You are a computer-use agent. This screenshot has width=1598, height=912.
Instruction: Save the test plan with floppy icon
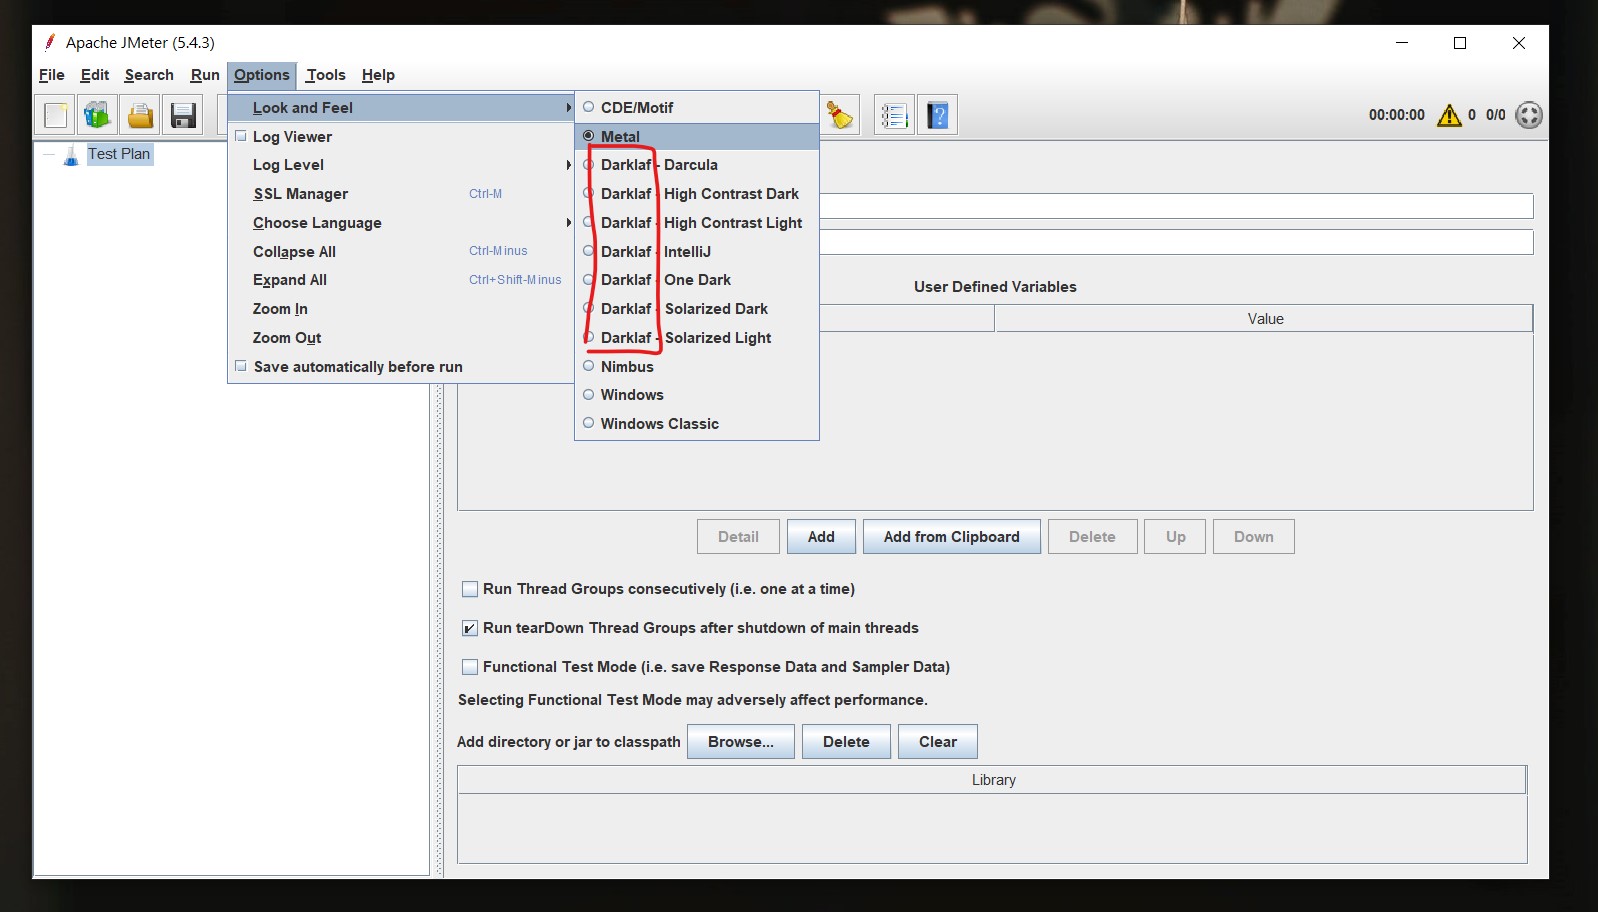pyautogui.click(x=182, y=115)
